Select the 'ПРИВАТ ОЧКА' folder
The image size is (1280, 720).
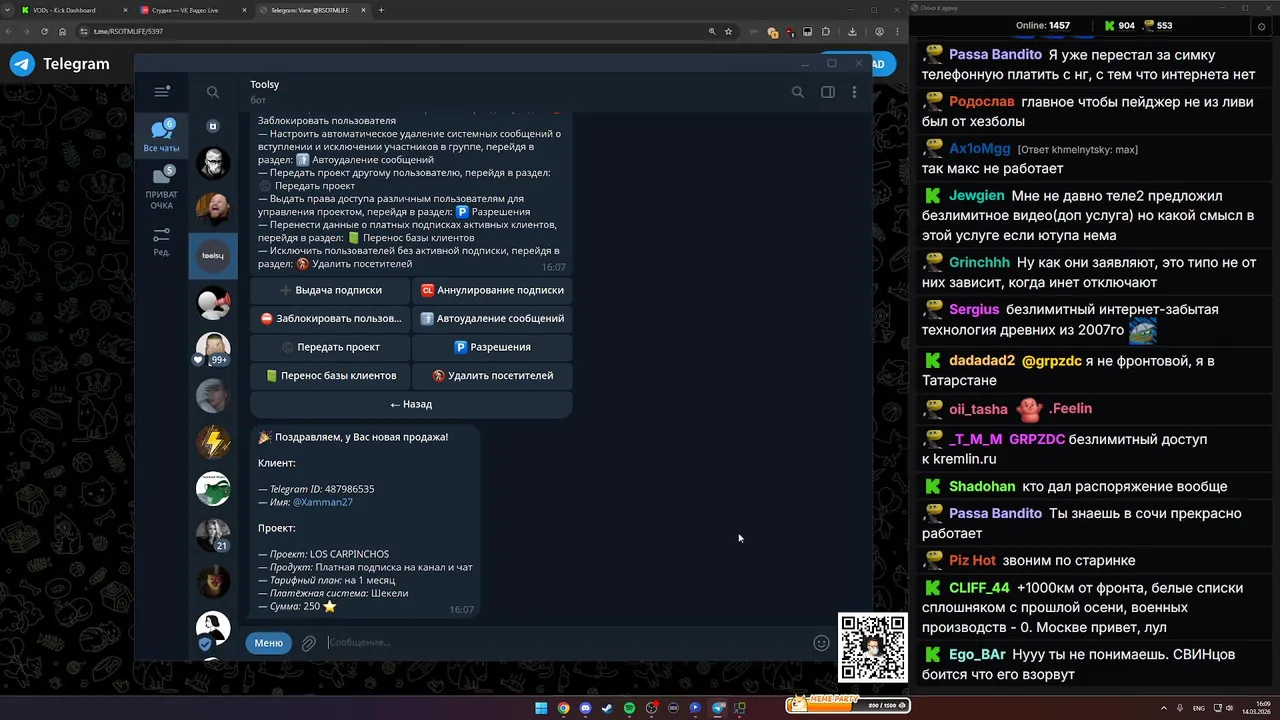(161, 188)
